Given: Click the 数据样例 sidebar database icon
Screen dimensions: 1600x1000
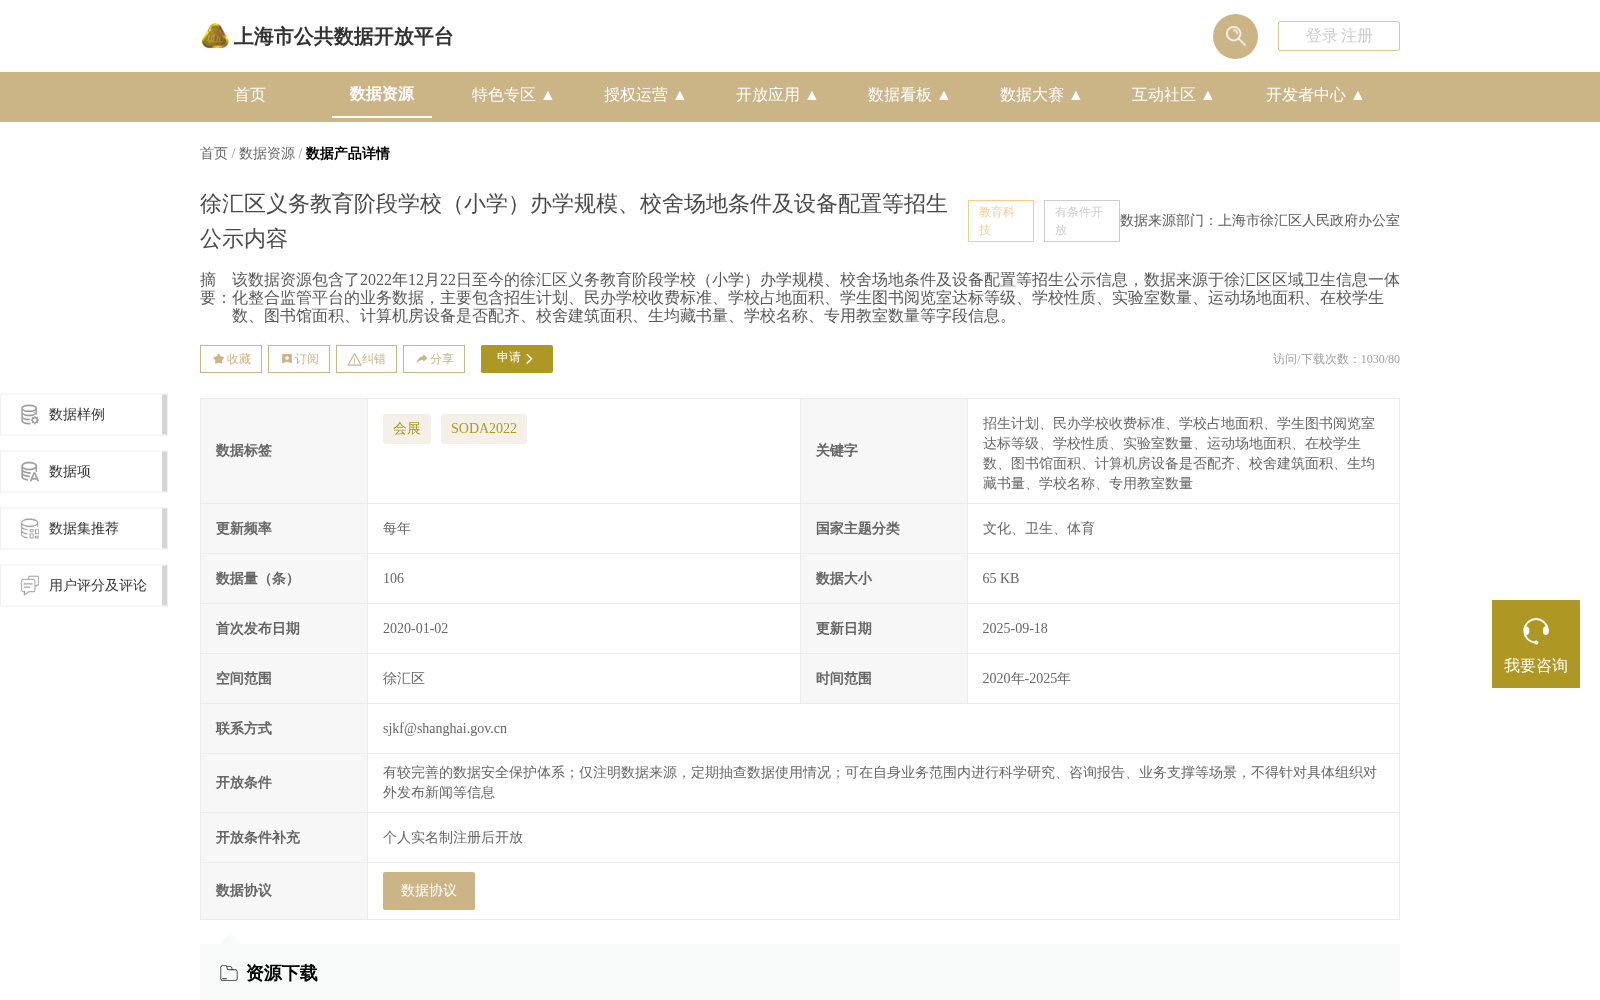Looking at the screenshot, I should 30,414.
